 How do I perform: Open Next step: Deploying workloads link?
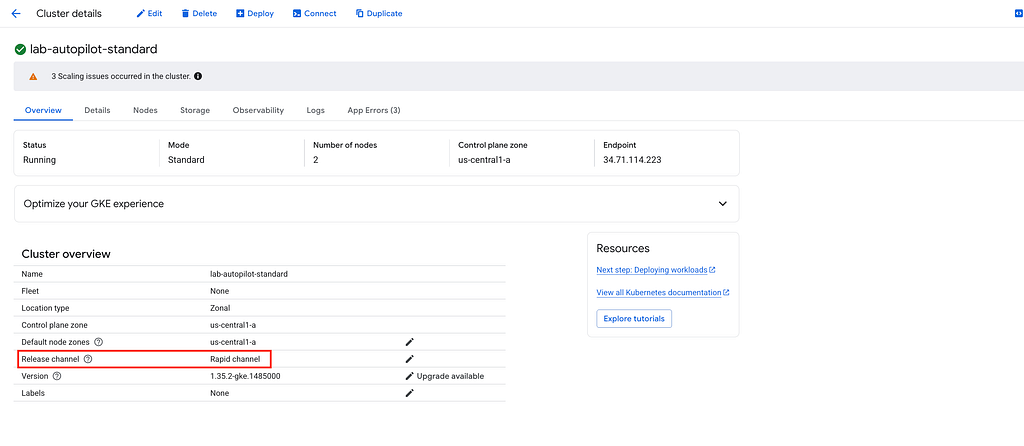656,270
